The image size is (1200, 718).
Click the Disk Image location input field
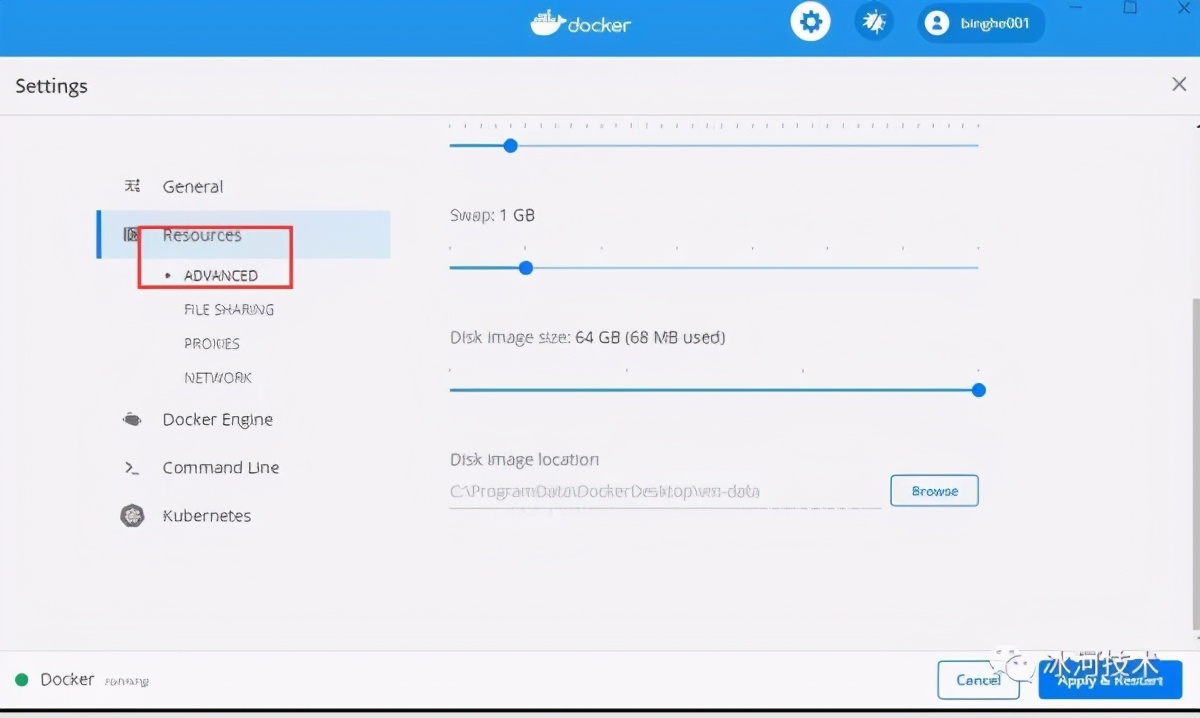click(x=660, y=491)
